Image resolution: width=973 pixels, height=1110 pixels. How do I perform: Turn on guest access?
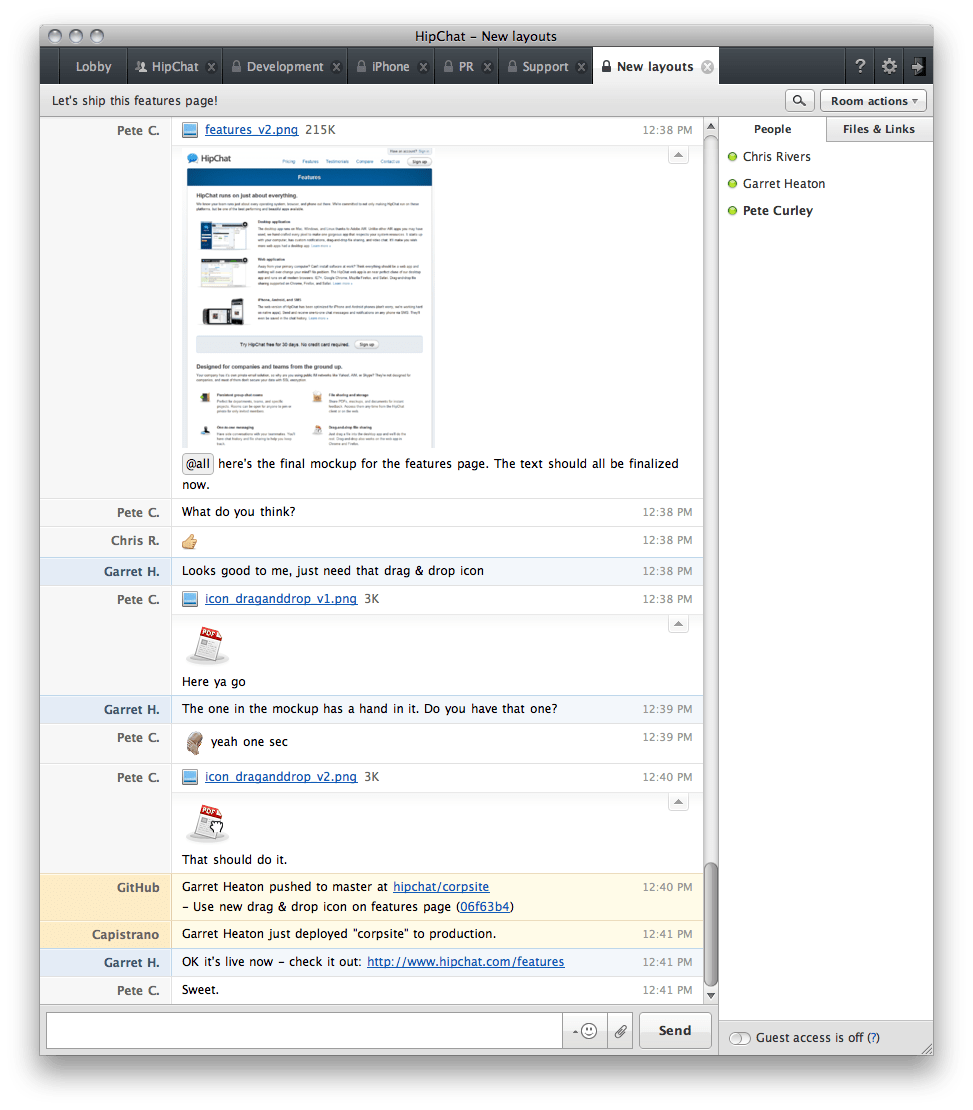click(739, 1038)
